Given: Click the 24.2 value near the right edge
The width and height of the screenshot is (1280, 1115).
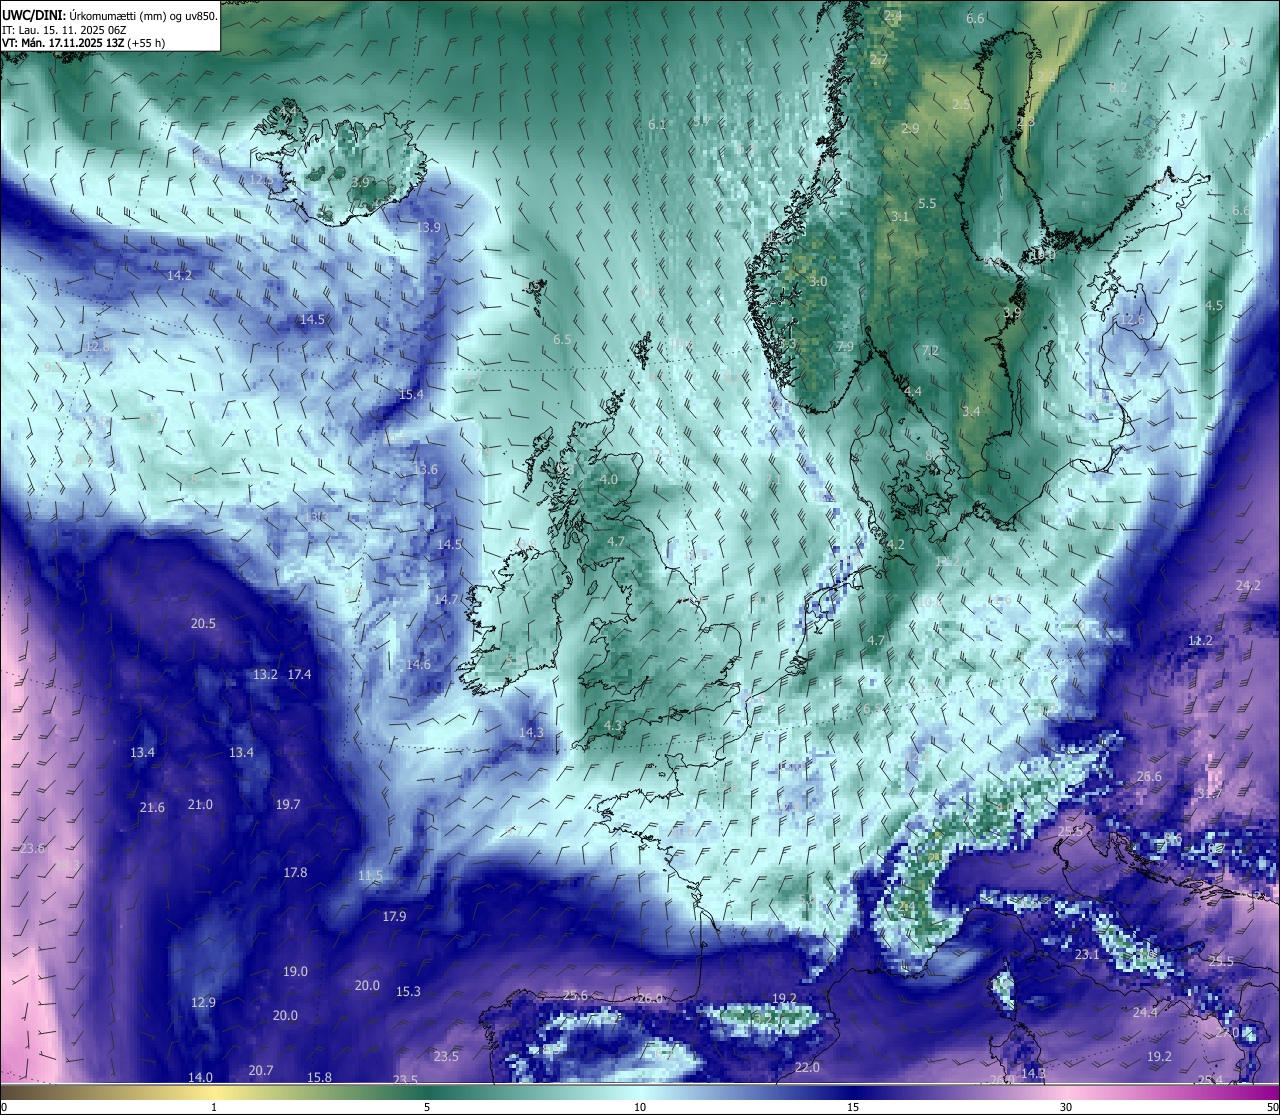Looking at the screenshot, I should click(1248, 586).
